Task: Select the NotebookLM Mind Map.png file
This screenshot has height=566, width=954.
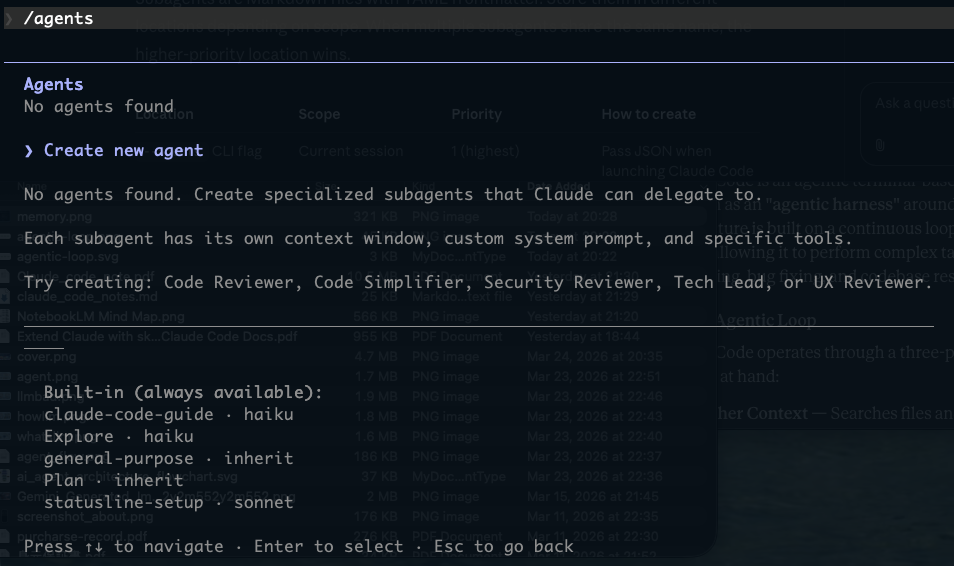Action: click(87, 317)
